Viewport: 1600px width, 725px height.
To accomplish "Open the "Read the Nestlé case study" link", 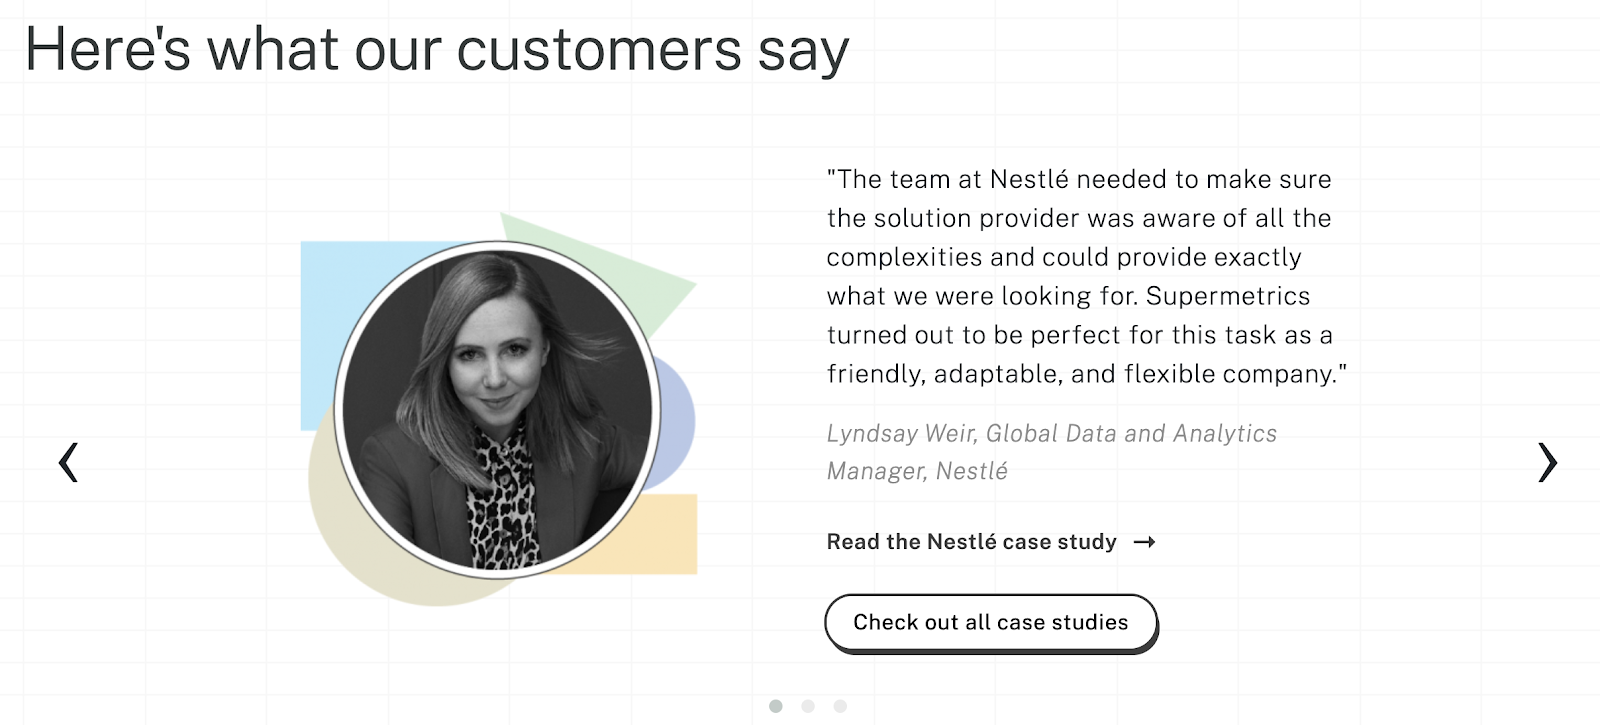I will 971,542.
